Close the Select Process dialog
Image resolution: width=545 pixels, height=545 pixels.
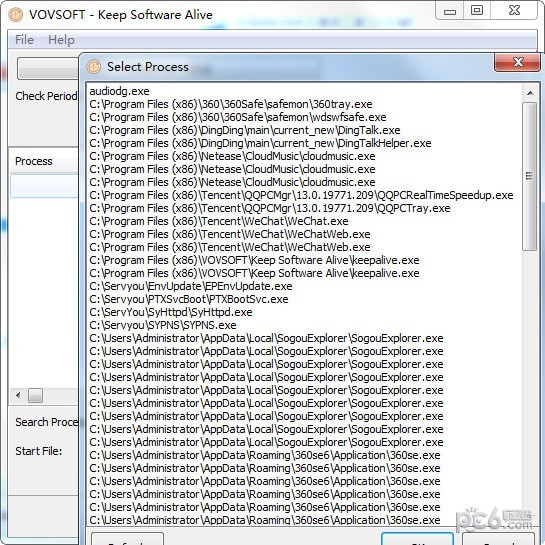pos(517,63)
